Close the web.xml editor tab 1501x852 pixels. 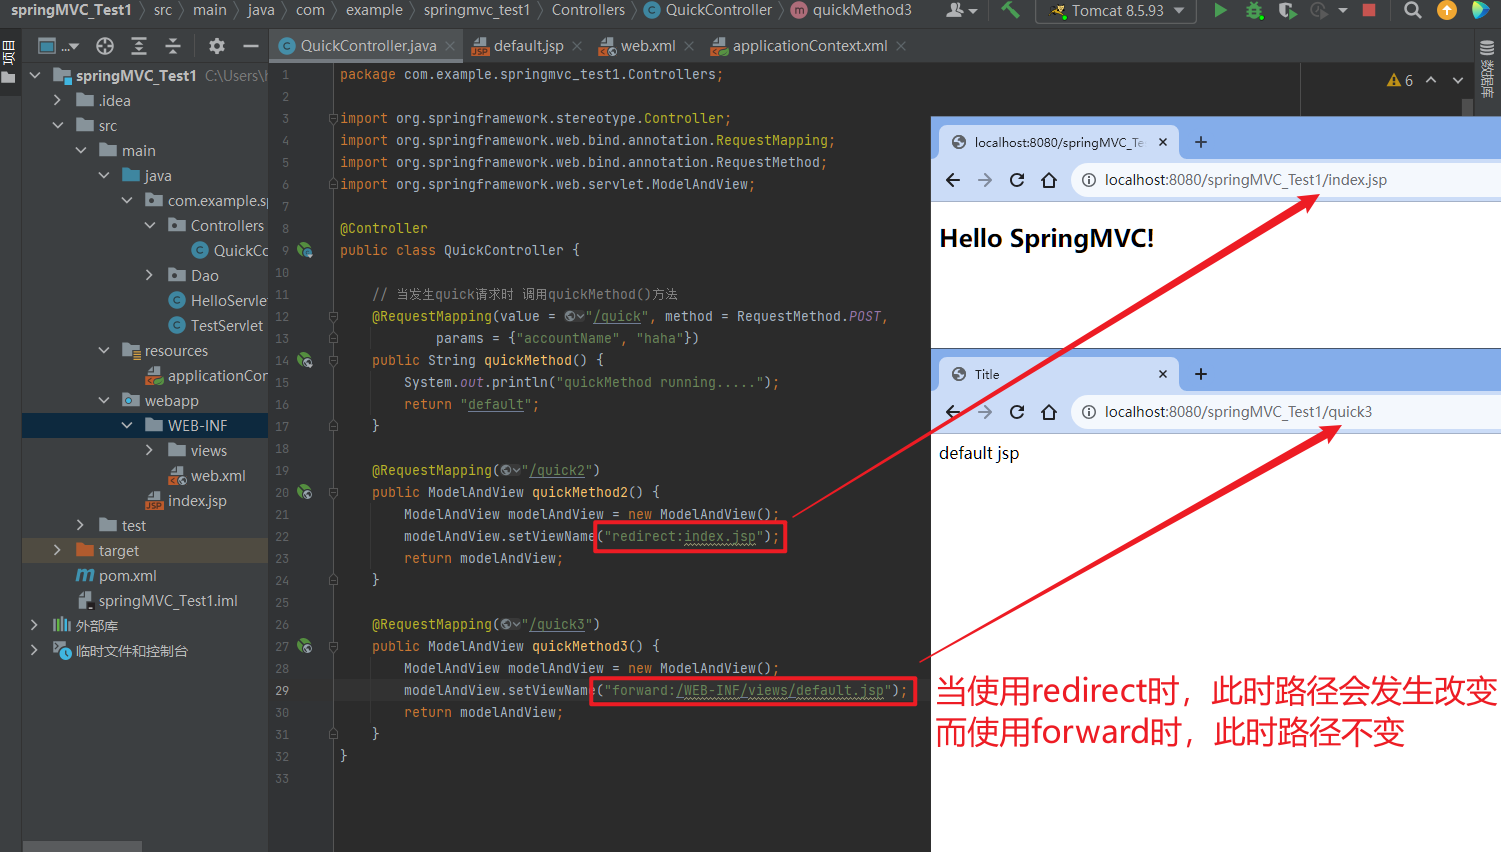click(x=689, y=46)
